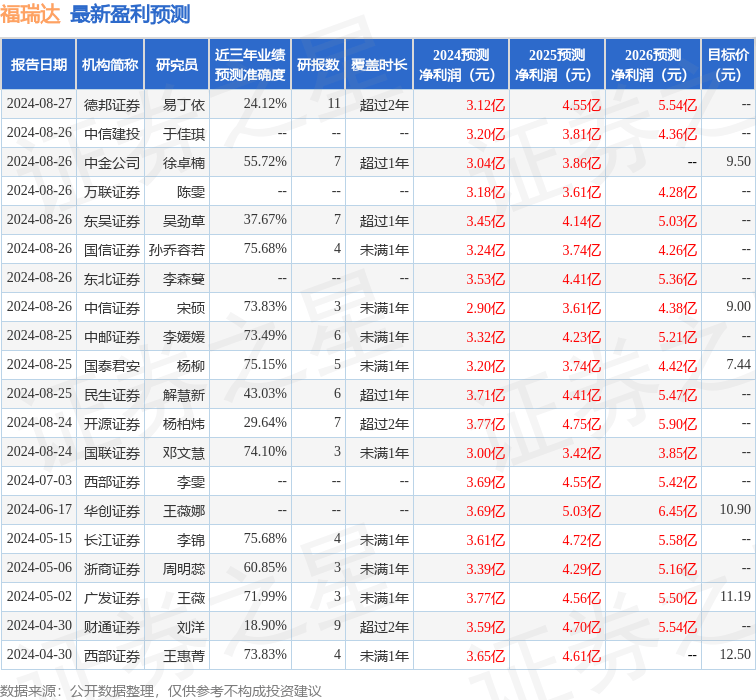Click the 11.19 target price value
Viewport: 756px width, 700px height.
point(735,596)
